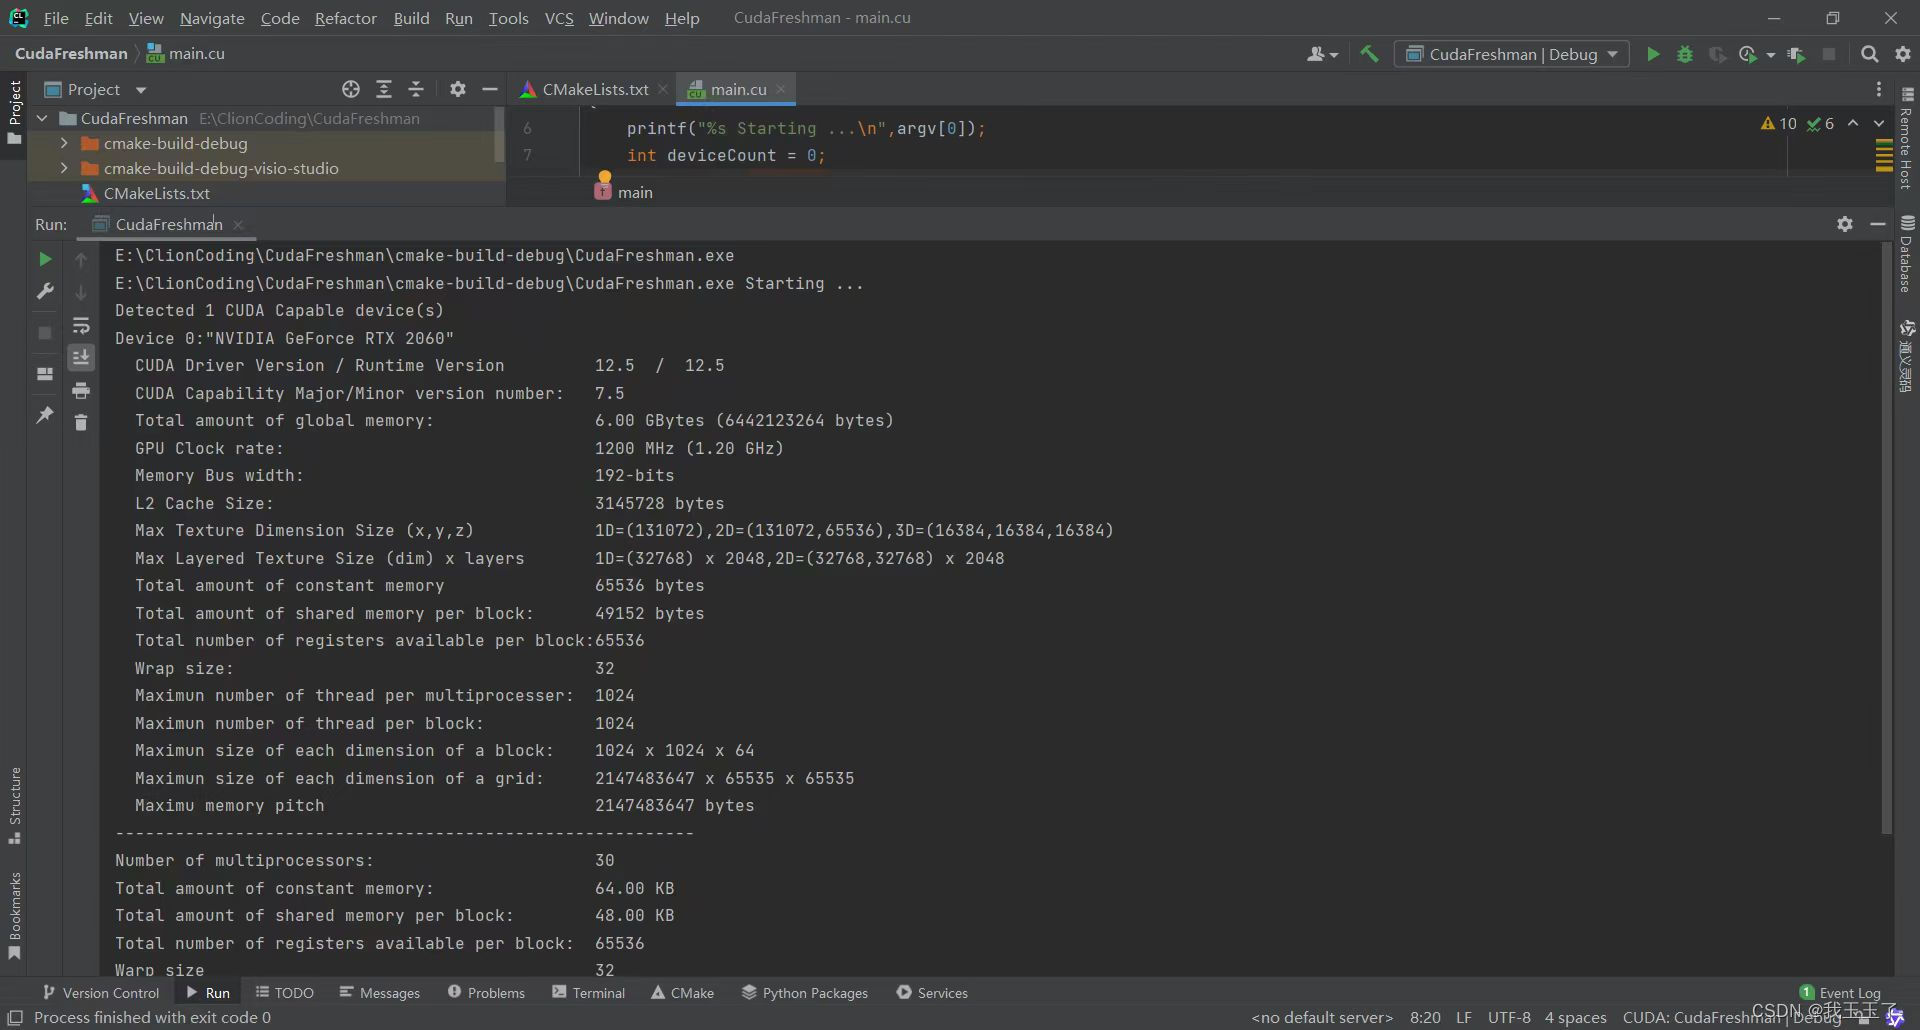
Task: Click the Build hammer icon
Action: point(1369,54)
